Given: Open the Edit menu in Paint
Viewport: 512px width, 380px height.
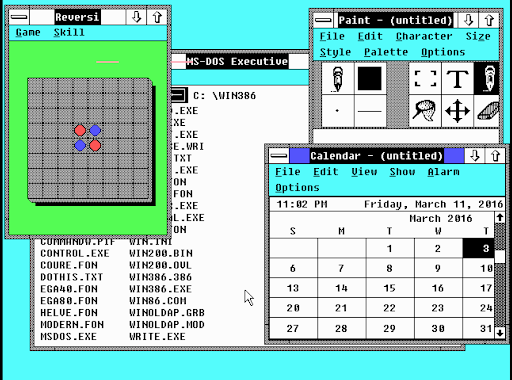Looking at the screenshot, I should [x=370, y=36].
